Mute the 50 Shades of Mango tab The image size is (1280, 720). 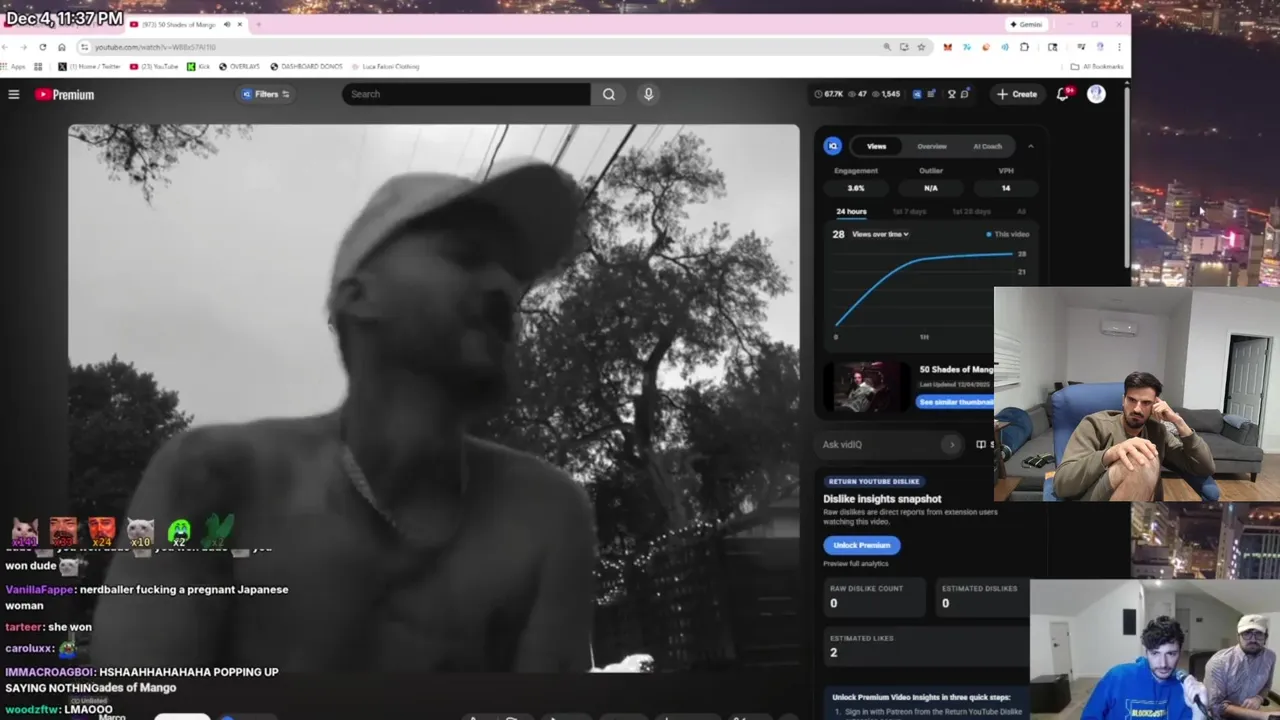227,24
